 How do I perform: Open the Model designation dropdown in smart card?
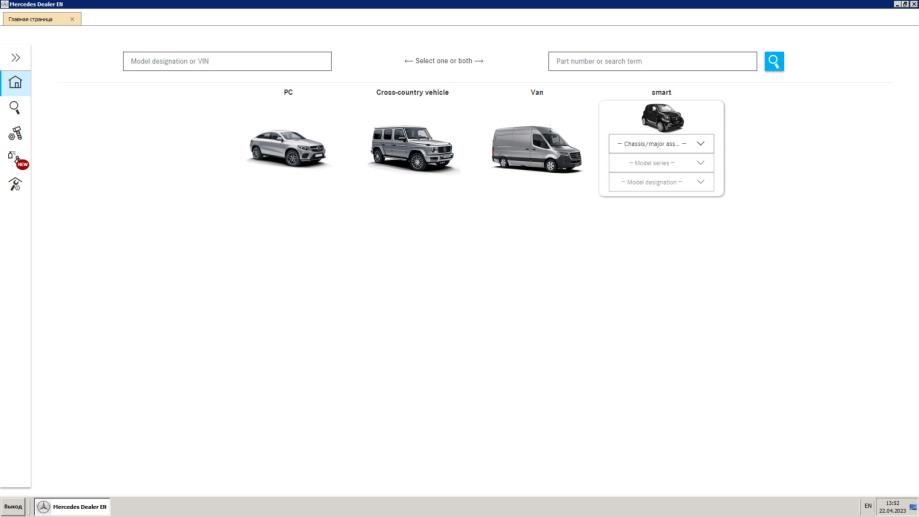[661, 182]
